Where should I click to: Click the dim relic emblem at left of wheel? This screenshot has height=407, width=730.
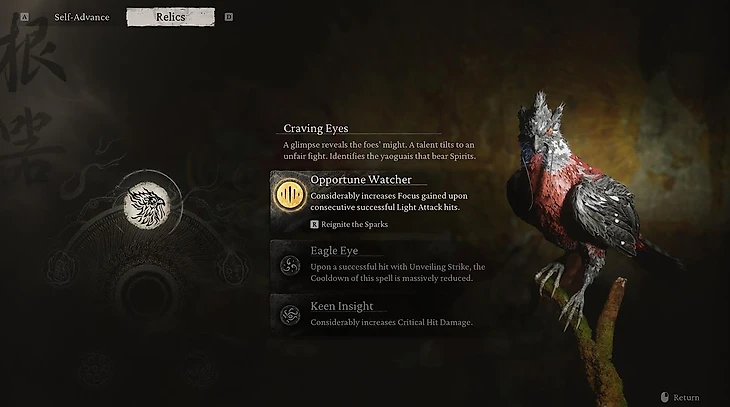coord(61,268)
